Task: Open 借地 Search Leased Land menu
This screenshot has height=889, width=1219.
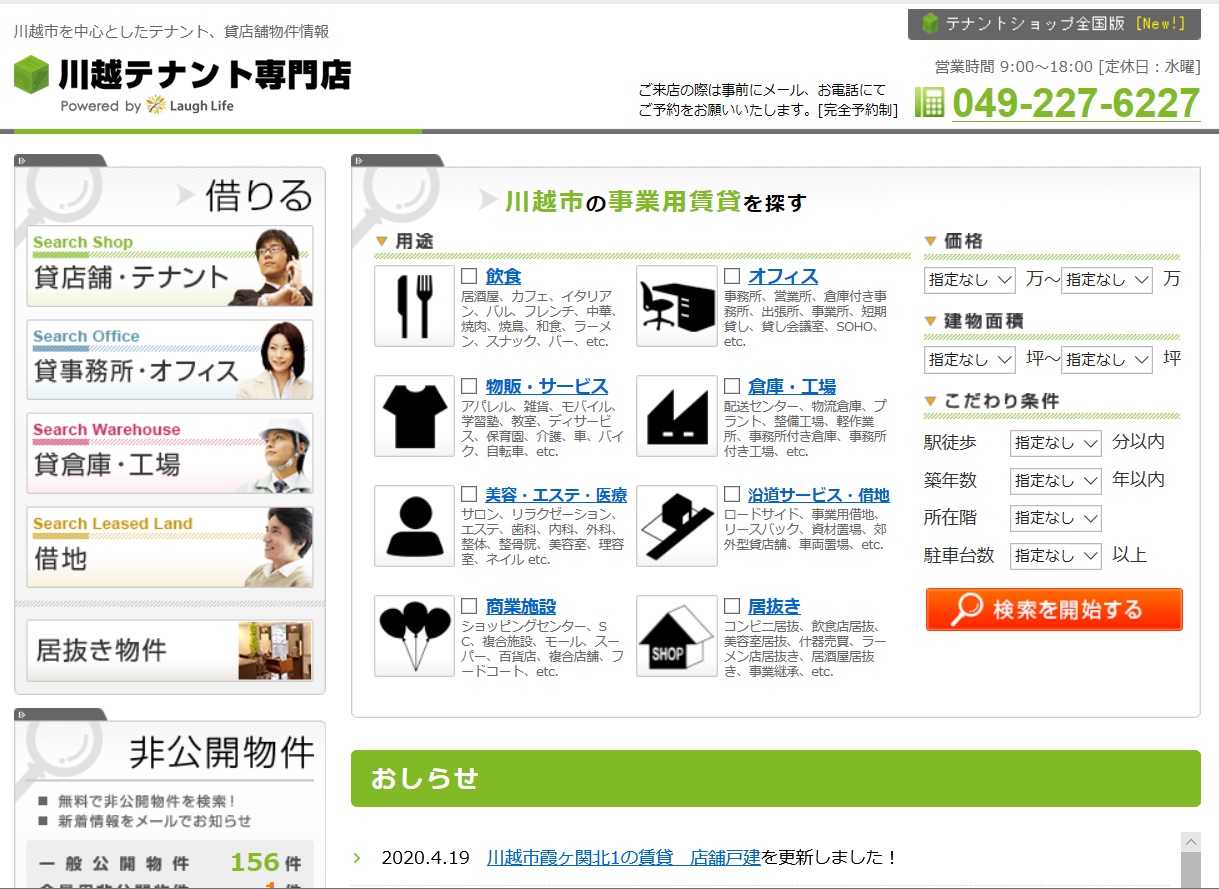Action: click(170, 547)
